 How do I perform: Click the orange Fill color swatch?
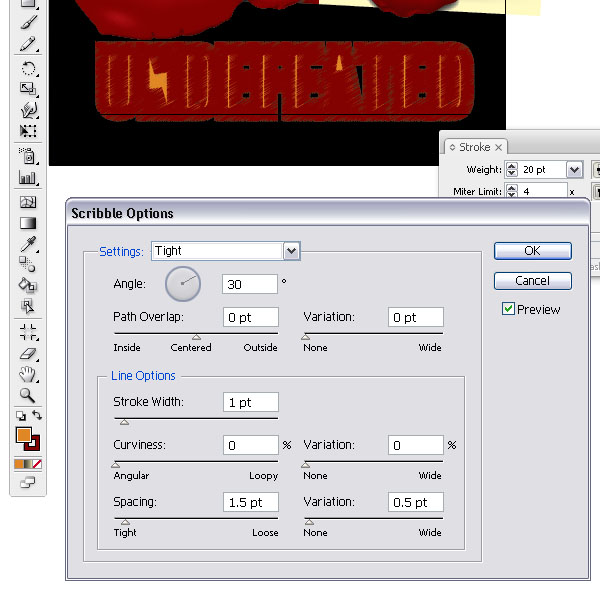pyautogui.click(x=23, y=435)
